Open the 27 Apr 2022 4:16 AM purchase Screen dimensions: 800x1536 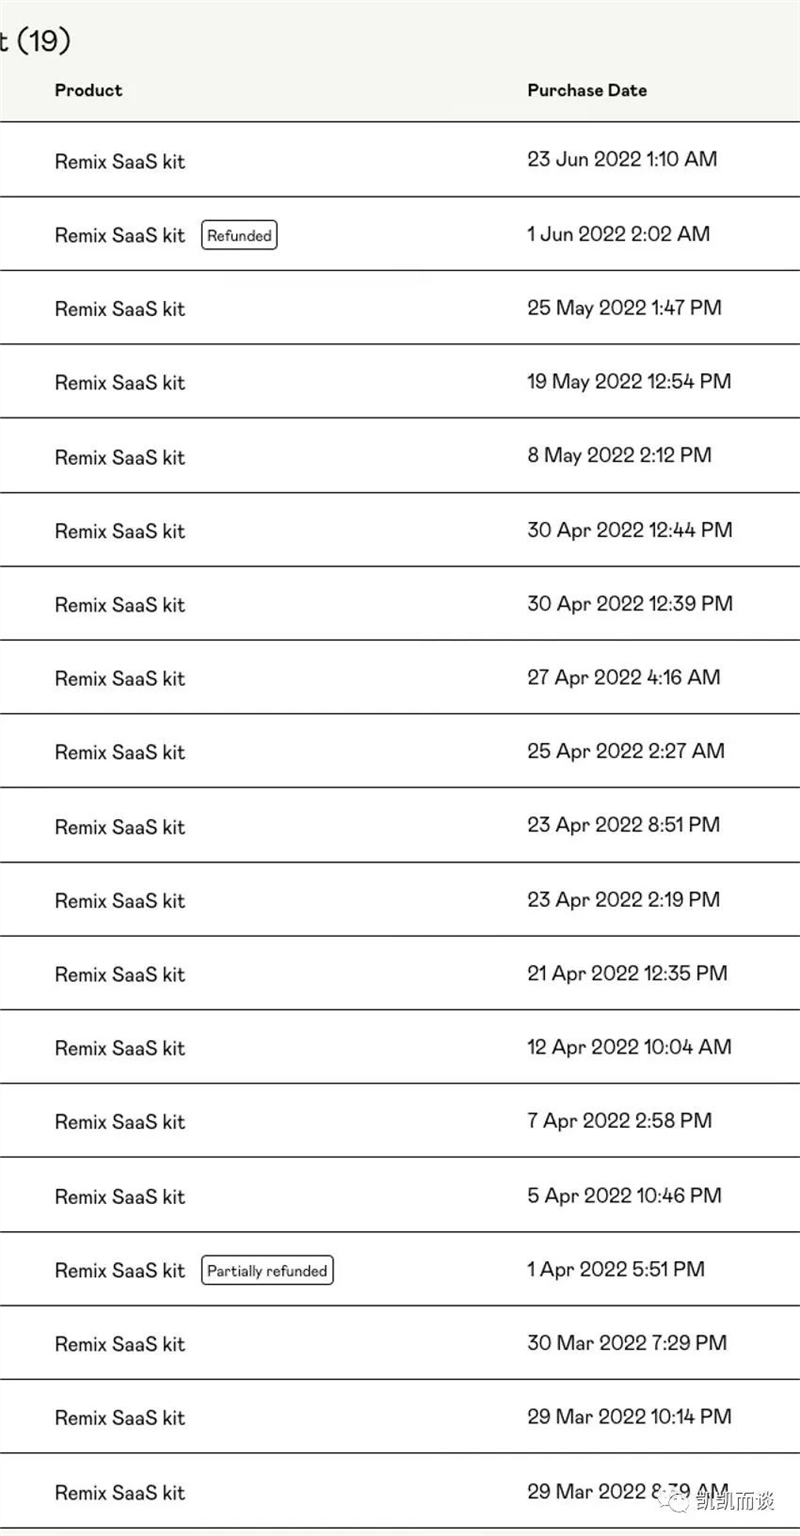[x=400, y=678]
